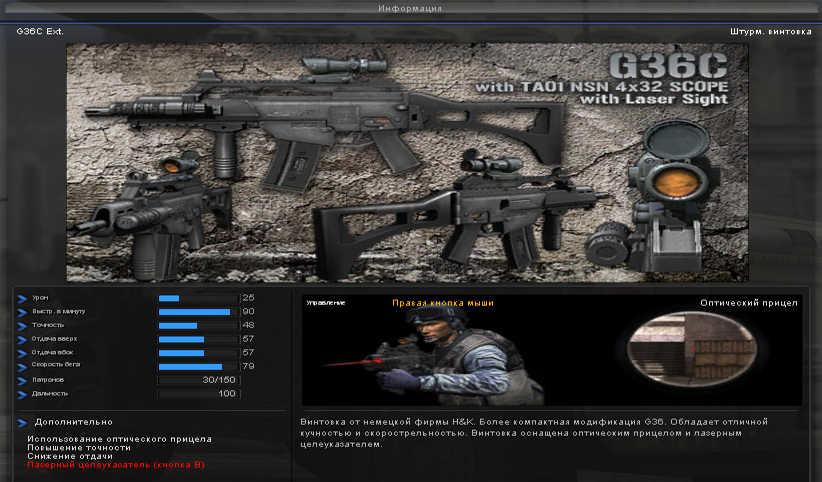Click the Точность stat label
This screenshot has width=822, height=482.
point(48,325)
